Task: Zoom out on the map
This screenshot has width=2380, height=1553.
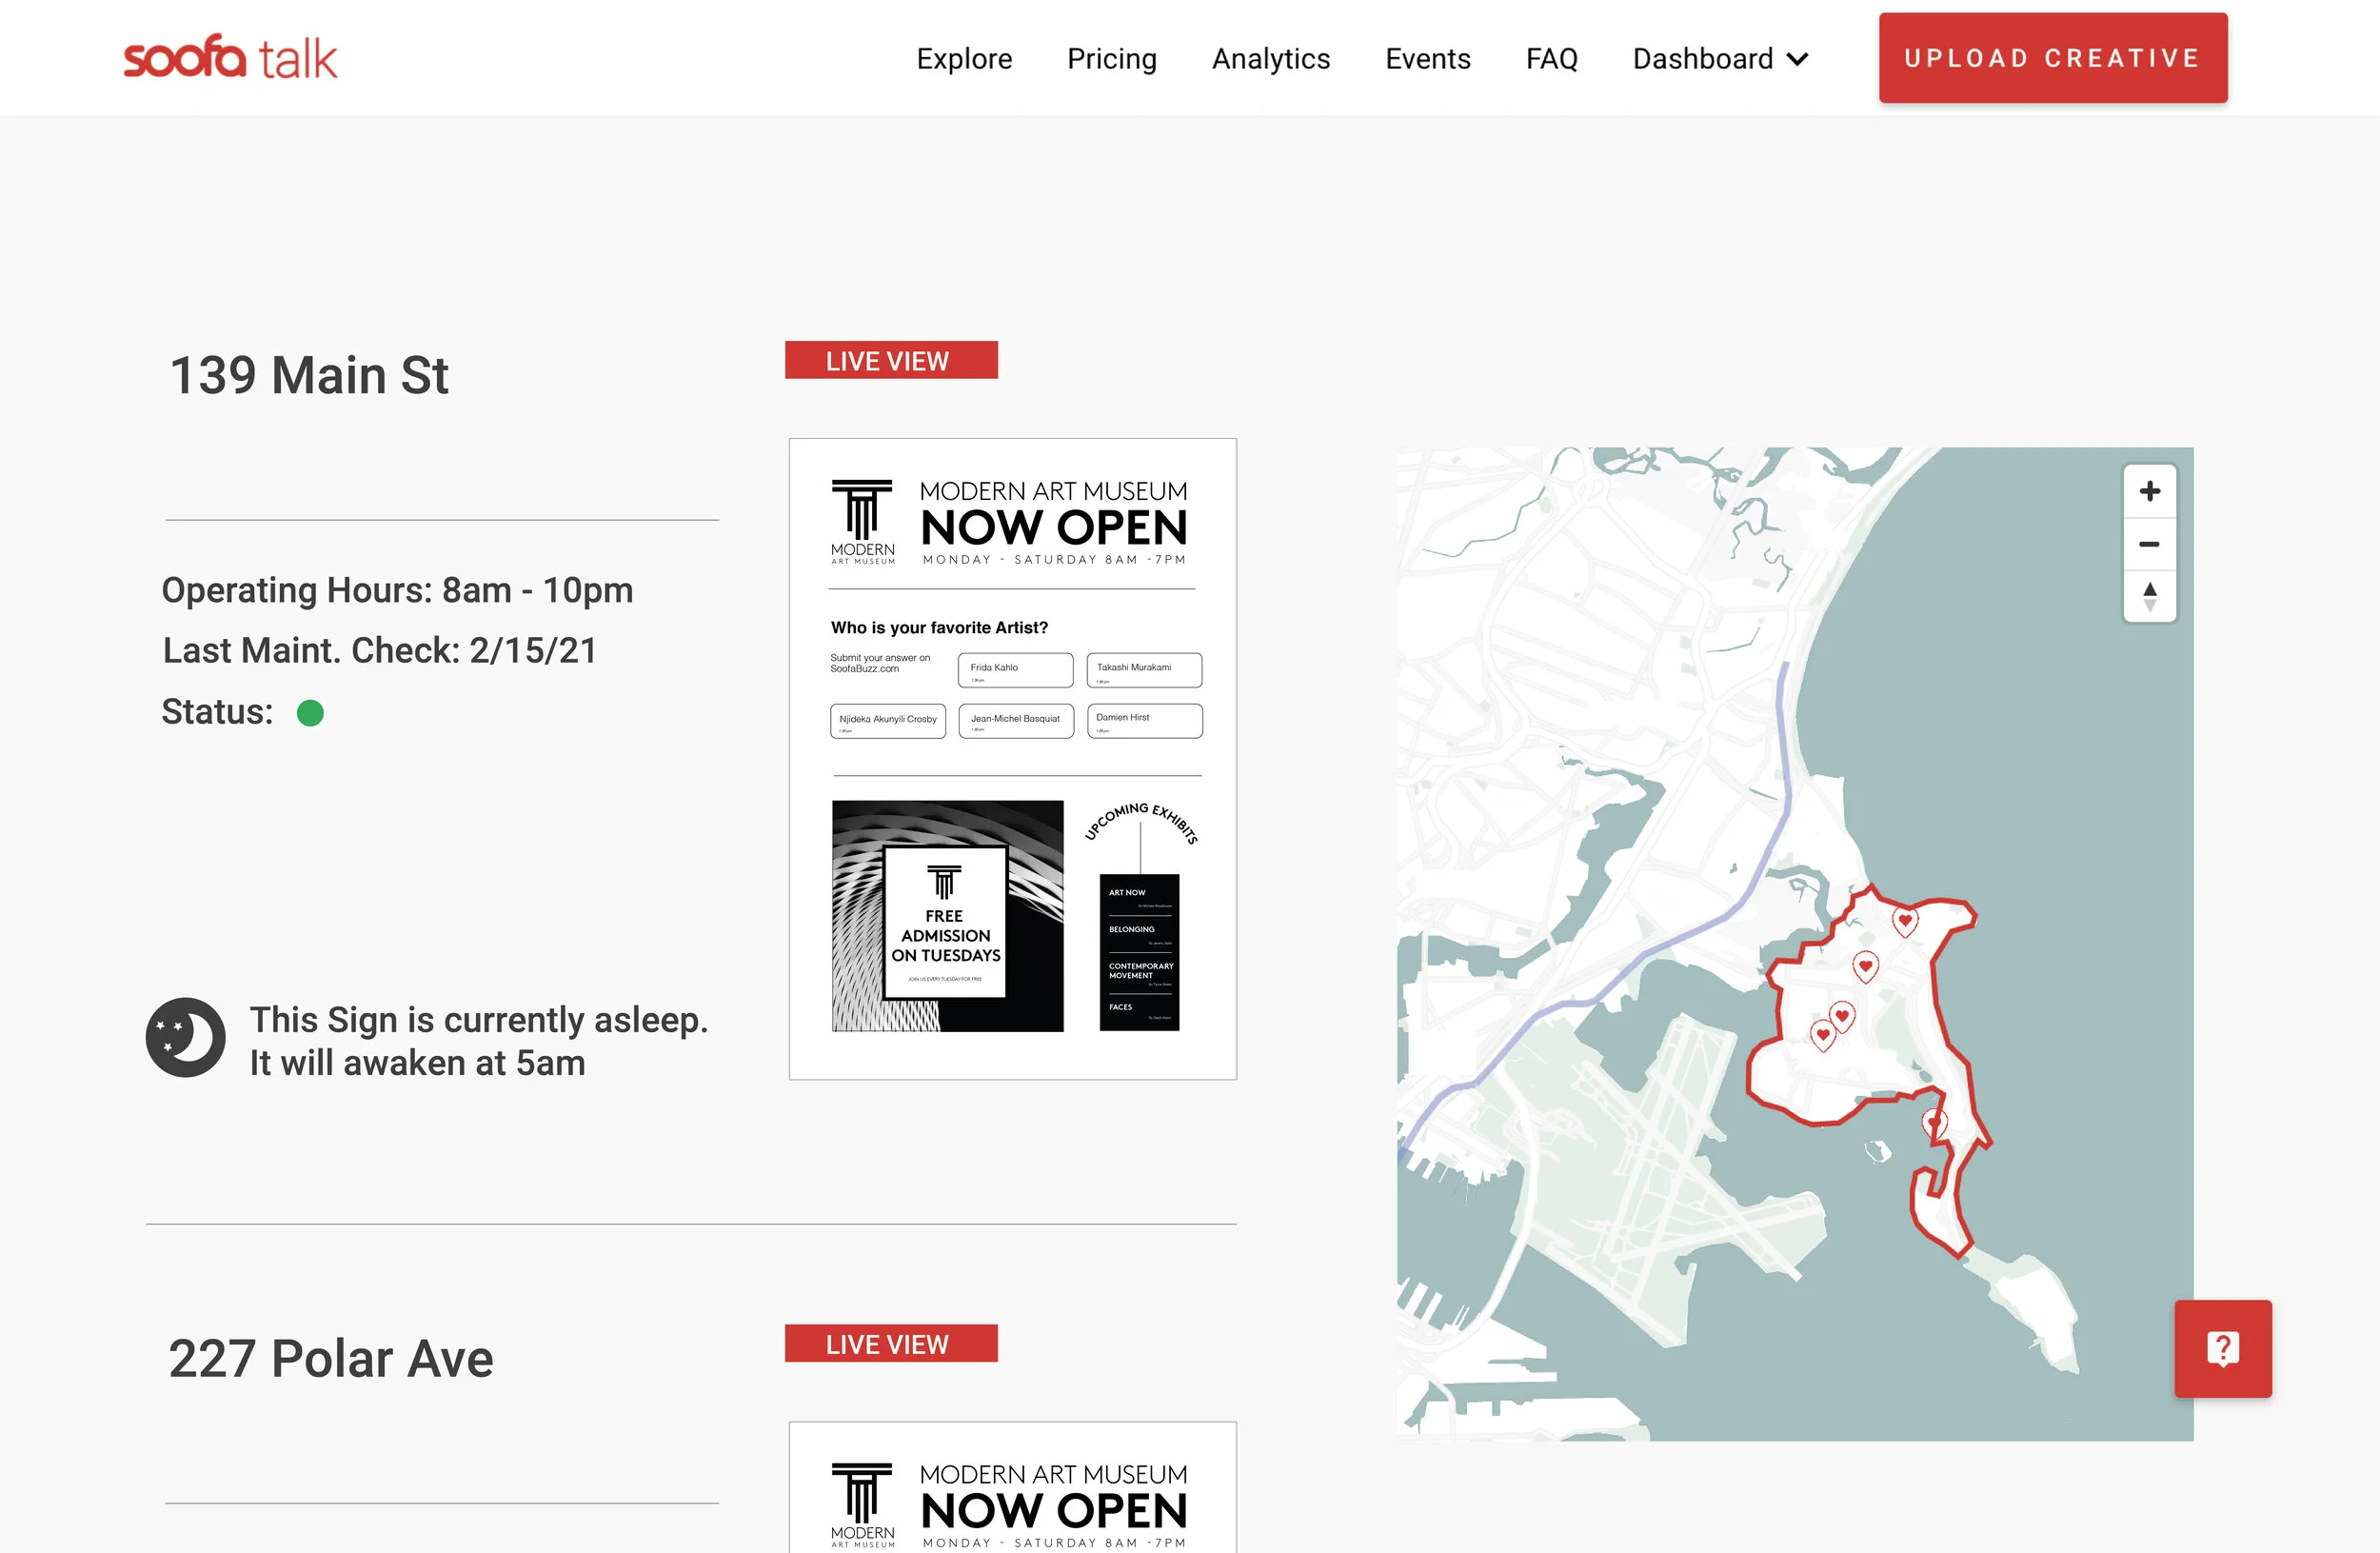Action: [x=2149, y=543]
